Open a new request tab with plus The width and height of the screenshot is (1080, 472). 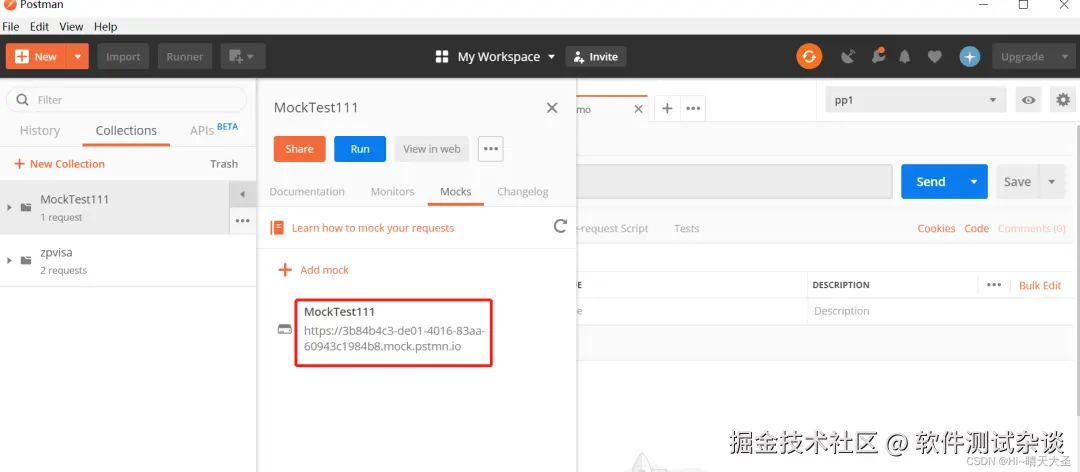667,108
